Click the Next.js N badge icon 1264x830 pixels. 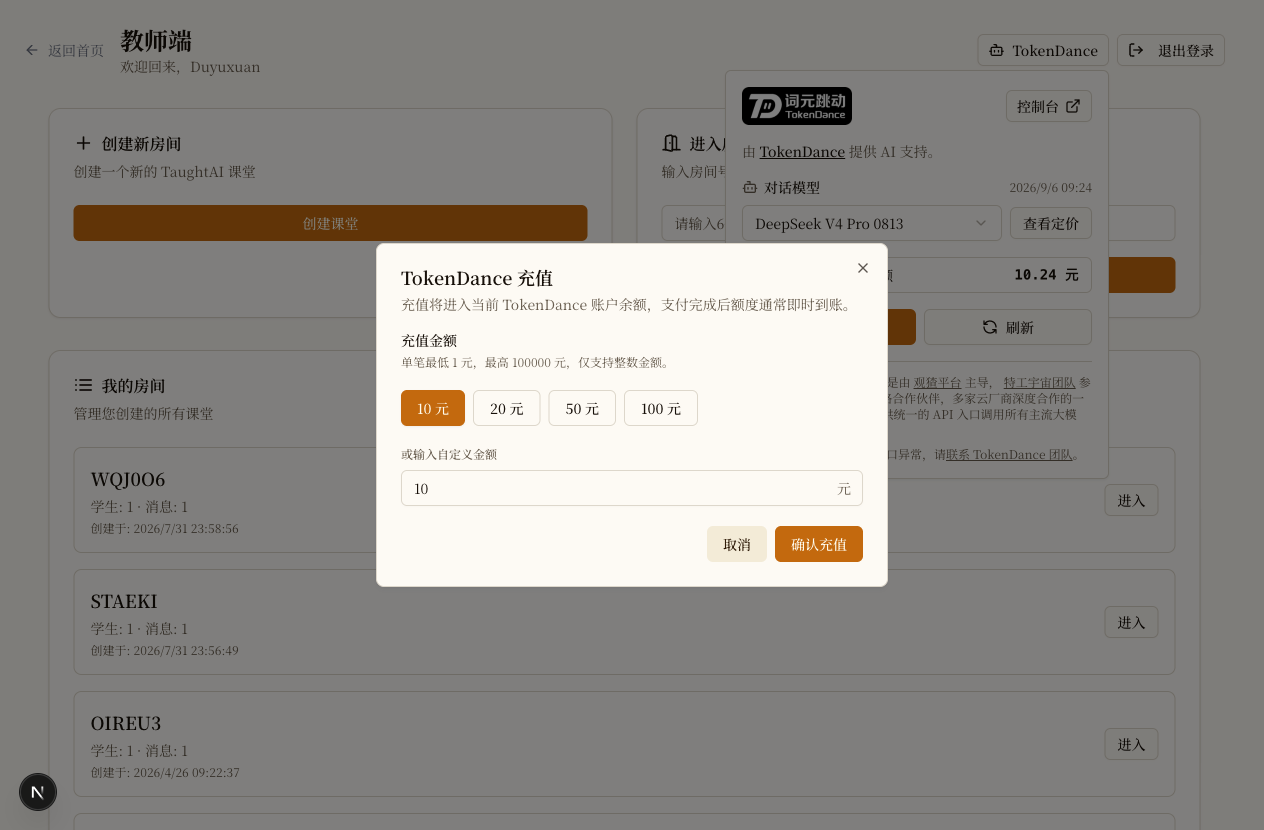pyautogui.click(x=38, y=792)
